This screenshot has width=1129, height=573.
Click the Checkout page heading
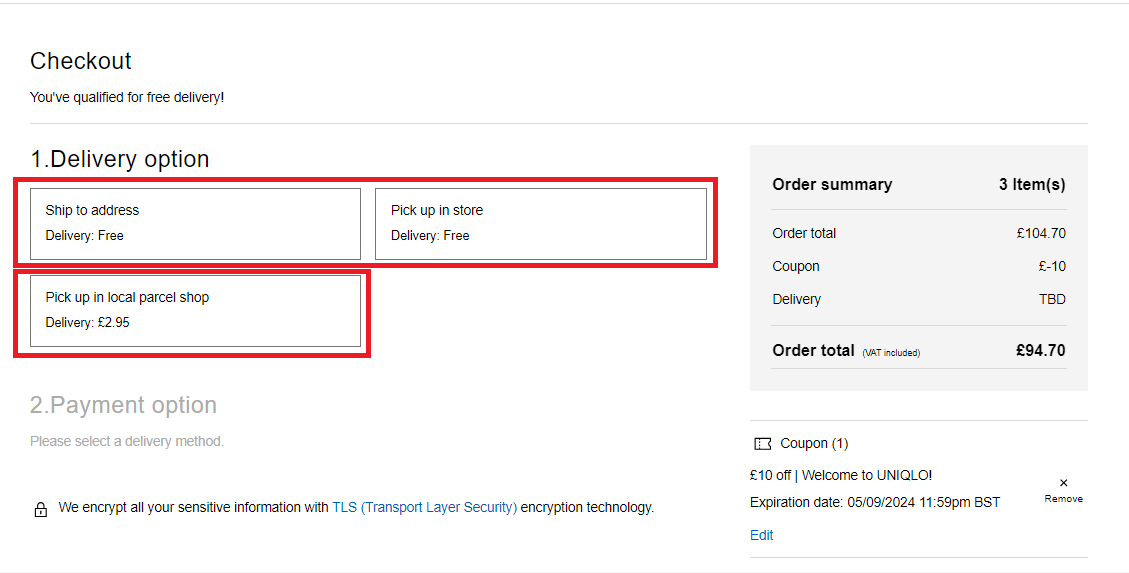(x=80, y=61)
